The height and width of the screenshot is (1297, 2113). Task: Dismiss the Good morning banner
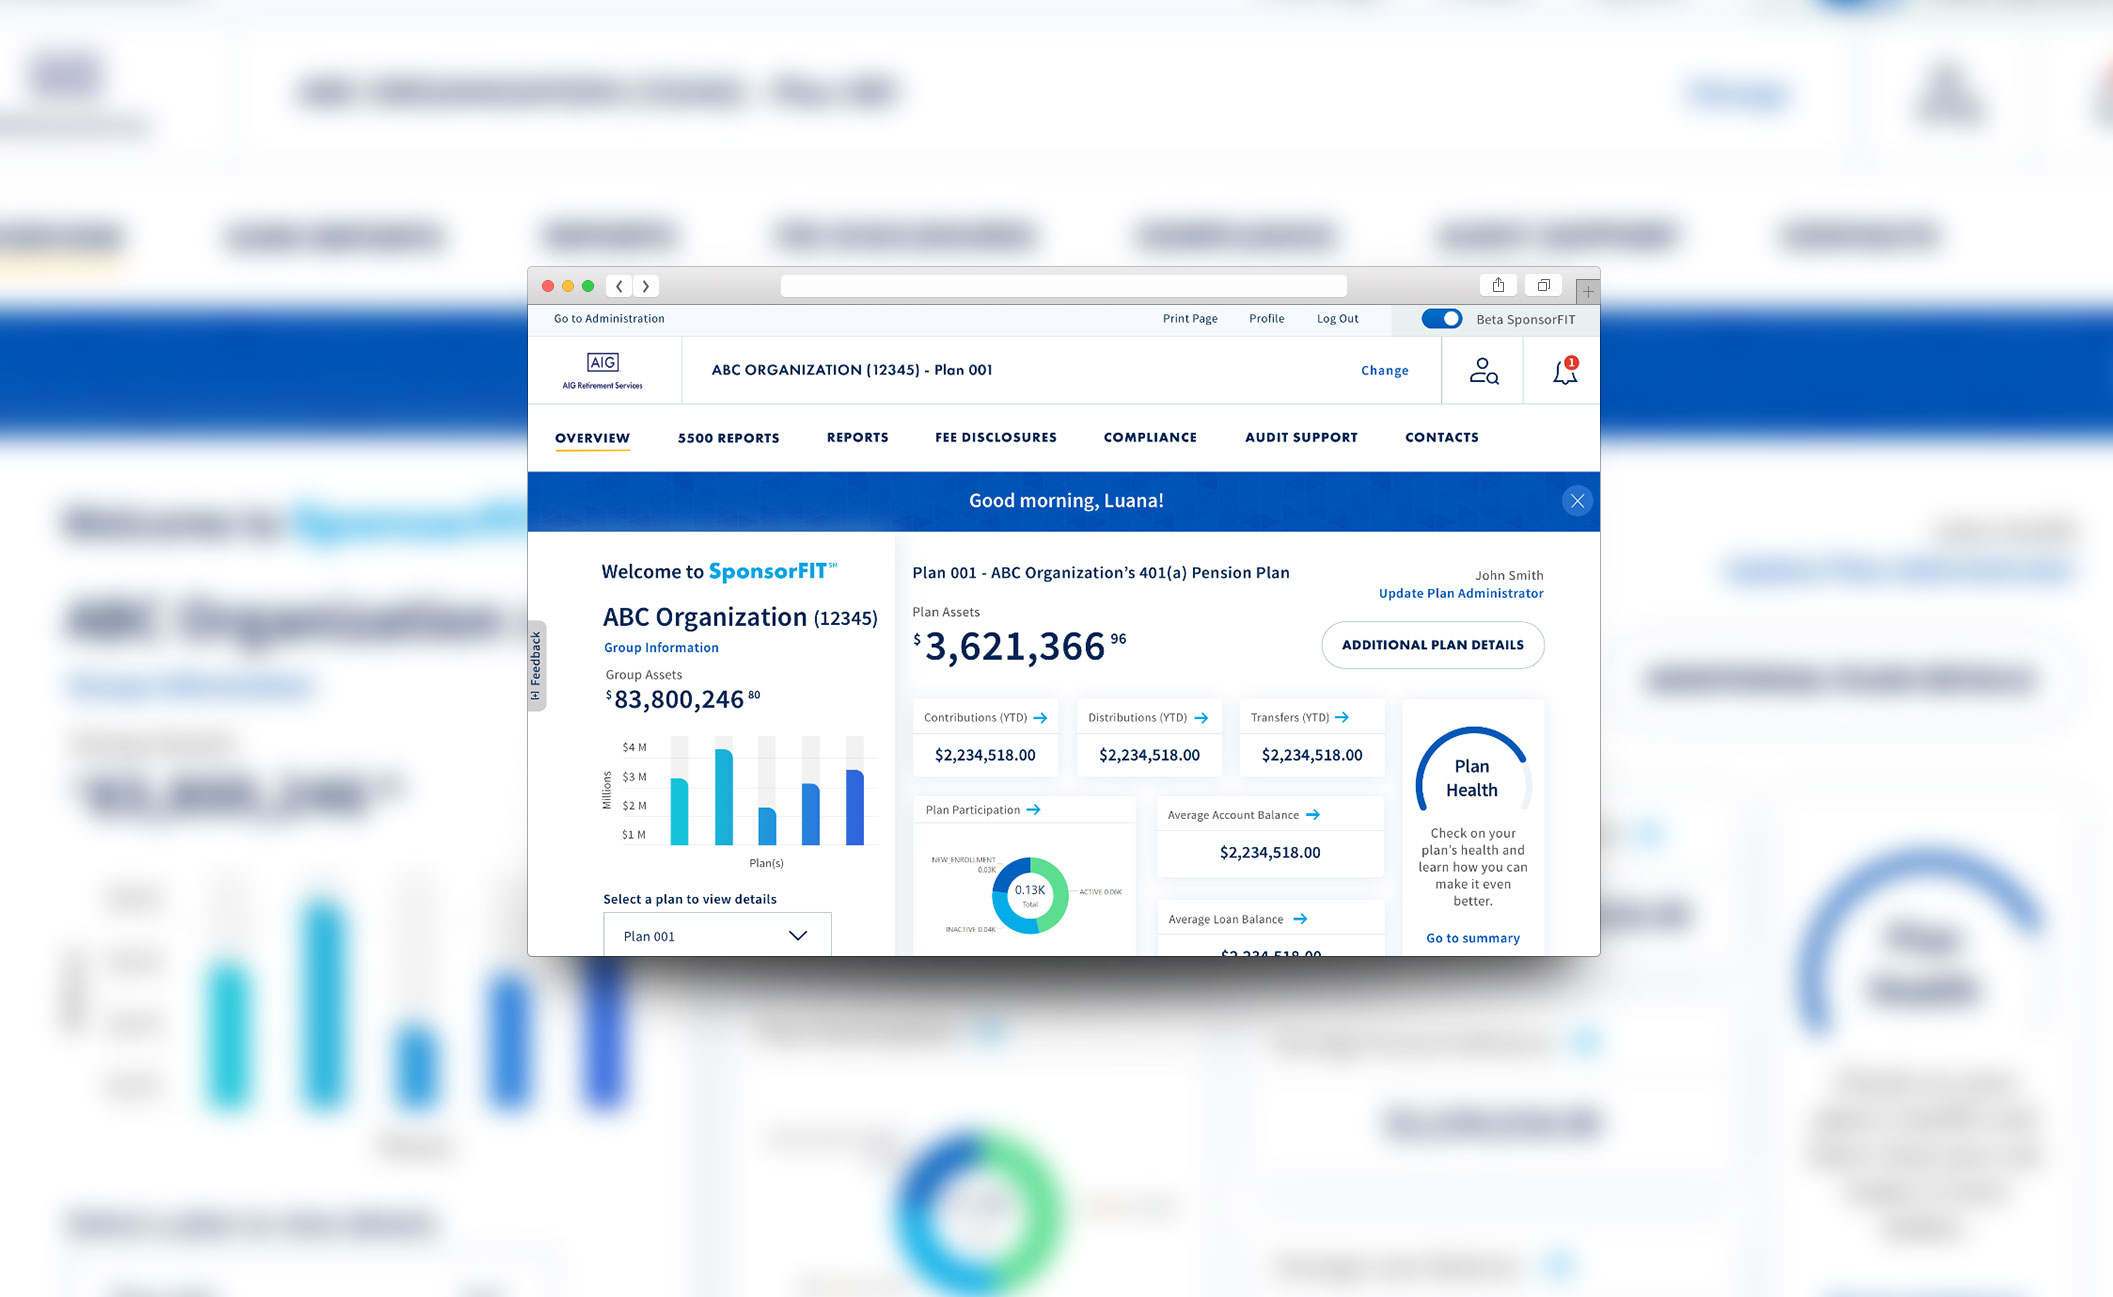[1577, 501]
